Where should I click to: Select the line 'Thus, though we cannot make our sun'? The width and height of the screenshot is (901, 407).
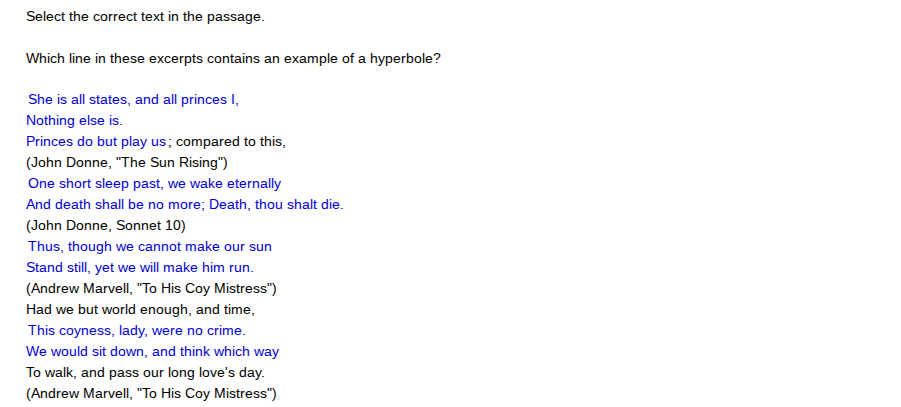[x=150, y=247]
